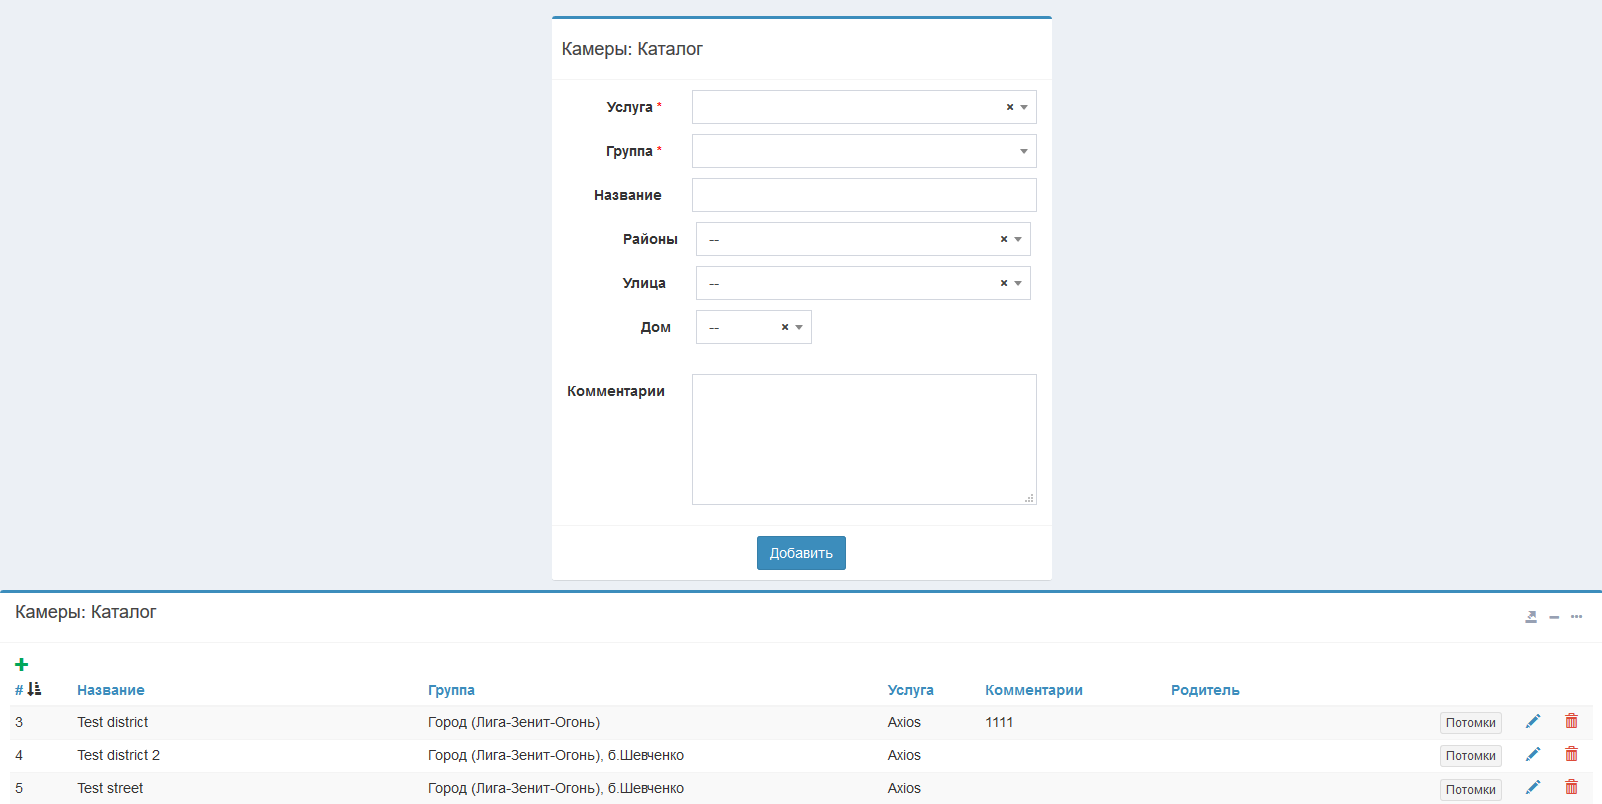
Task: Open the three-dots panel options menu
Action: pyautogui.click(x=1577, y=617)
